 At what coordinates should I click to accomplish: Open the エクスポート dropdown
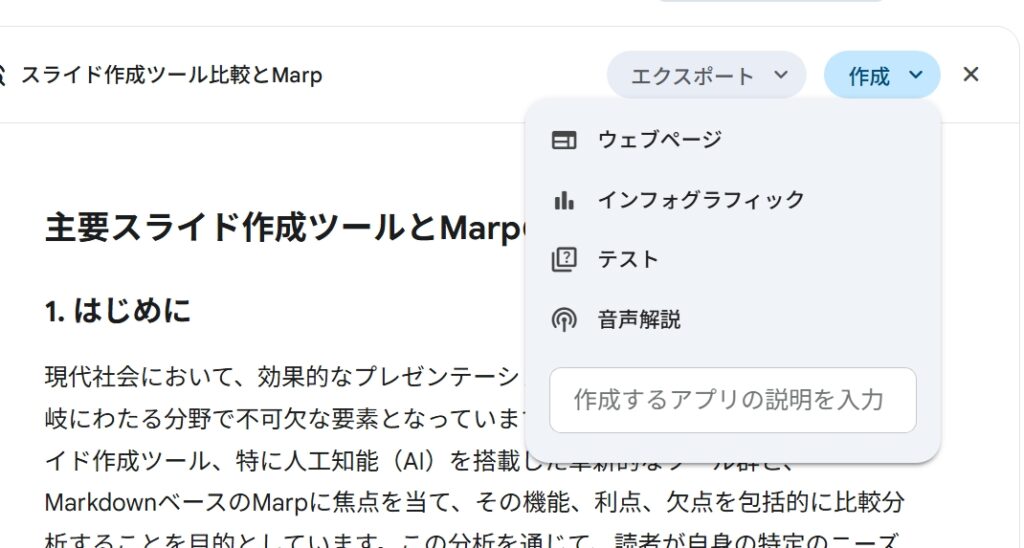point(706,75)
